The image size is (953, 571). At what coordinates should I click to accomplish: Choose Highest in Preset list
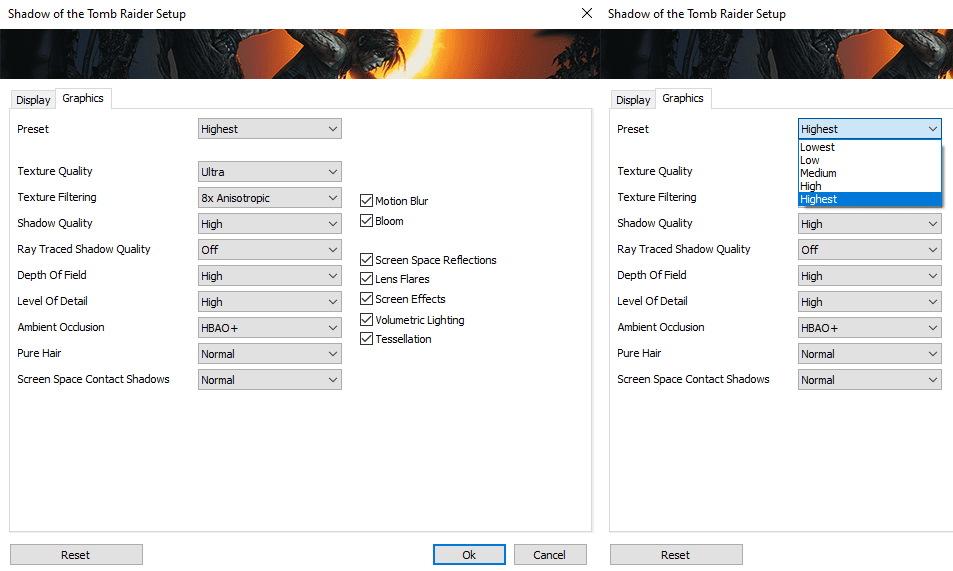click(869, 199)
